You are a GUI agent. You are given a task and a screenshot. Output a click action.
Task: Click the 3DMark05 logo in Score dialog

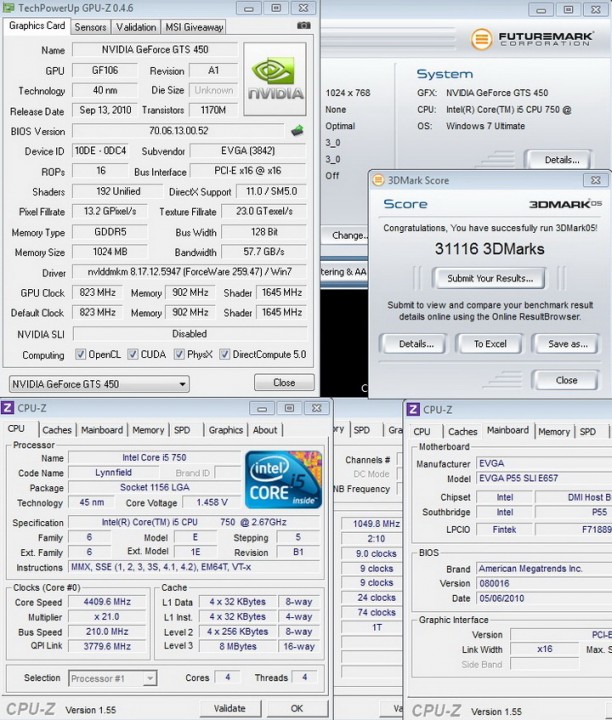(565, 204)
